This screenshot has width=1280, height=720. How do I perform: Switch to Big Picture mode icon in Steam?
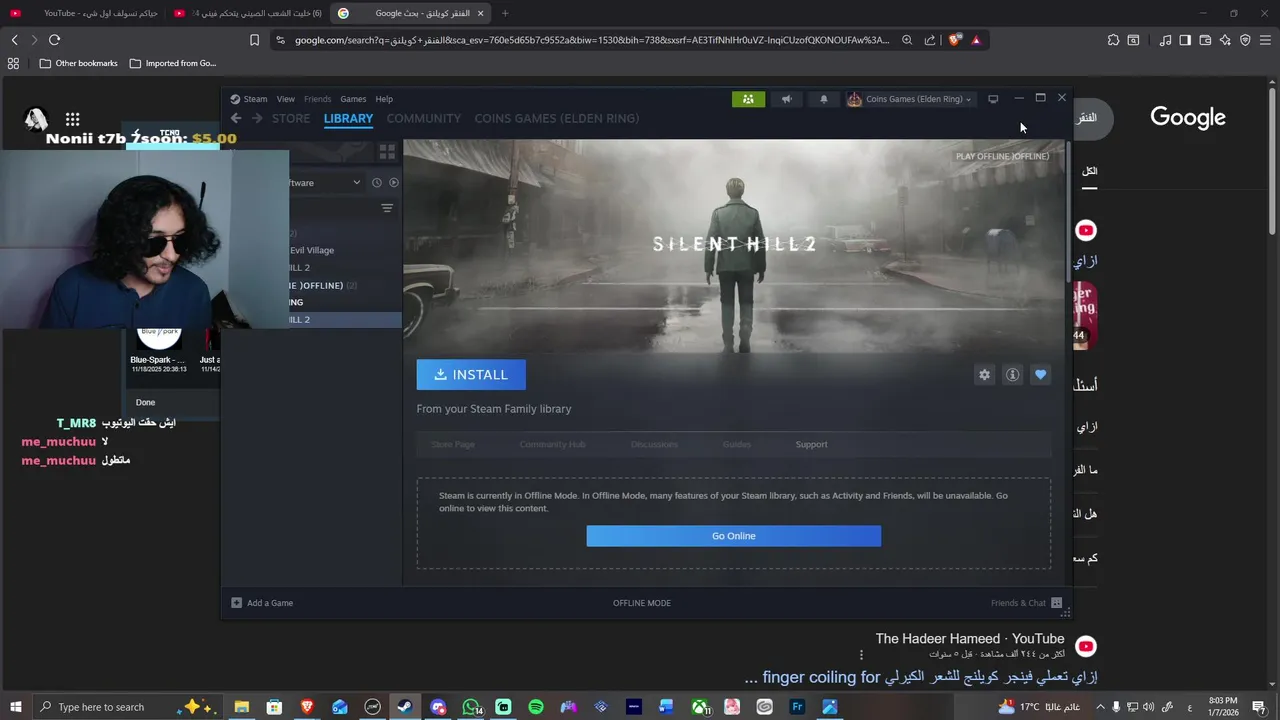coord(993,99)
